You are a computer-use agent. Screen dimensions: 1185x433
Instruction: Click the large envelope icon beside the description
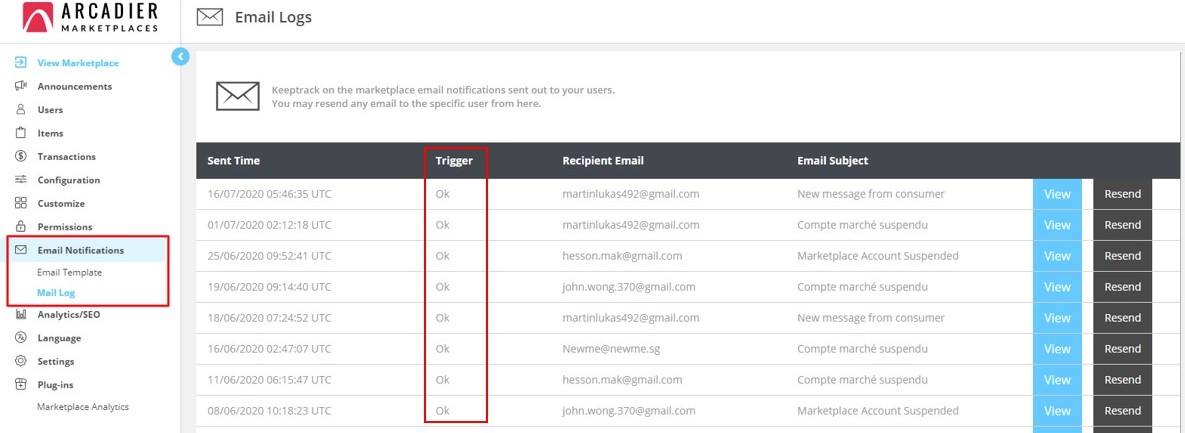(x=237, y=97)
